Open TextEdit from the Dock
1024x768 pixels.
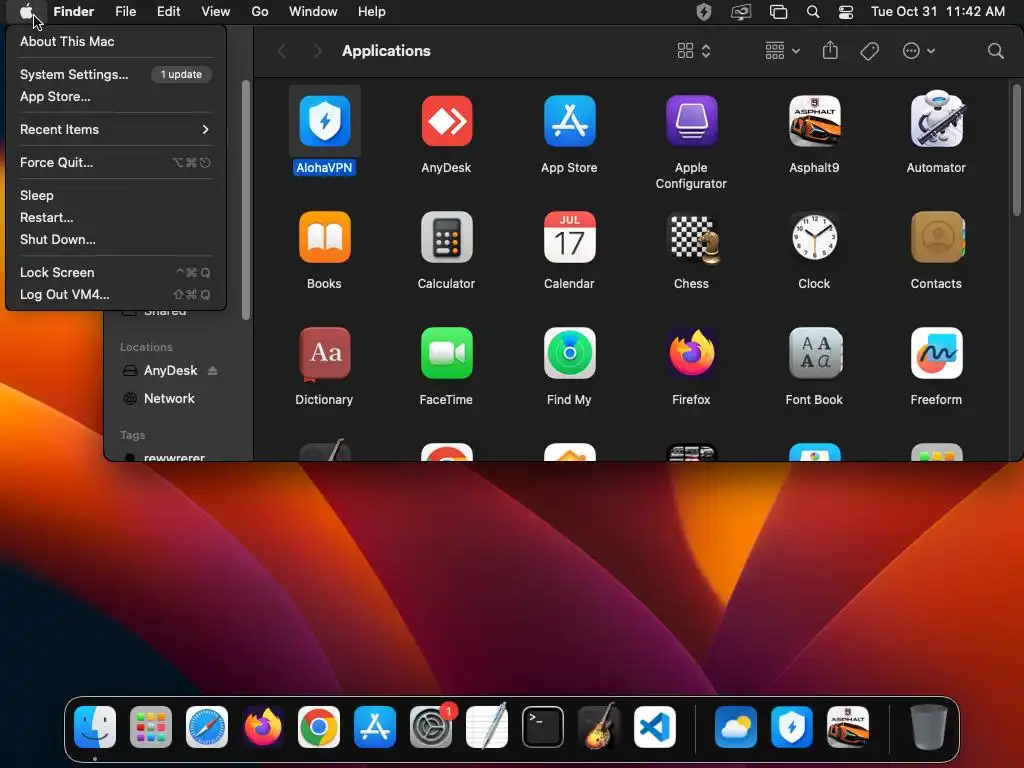pyautogui.click(x=487, y=727)
